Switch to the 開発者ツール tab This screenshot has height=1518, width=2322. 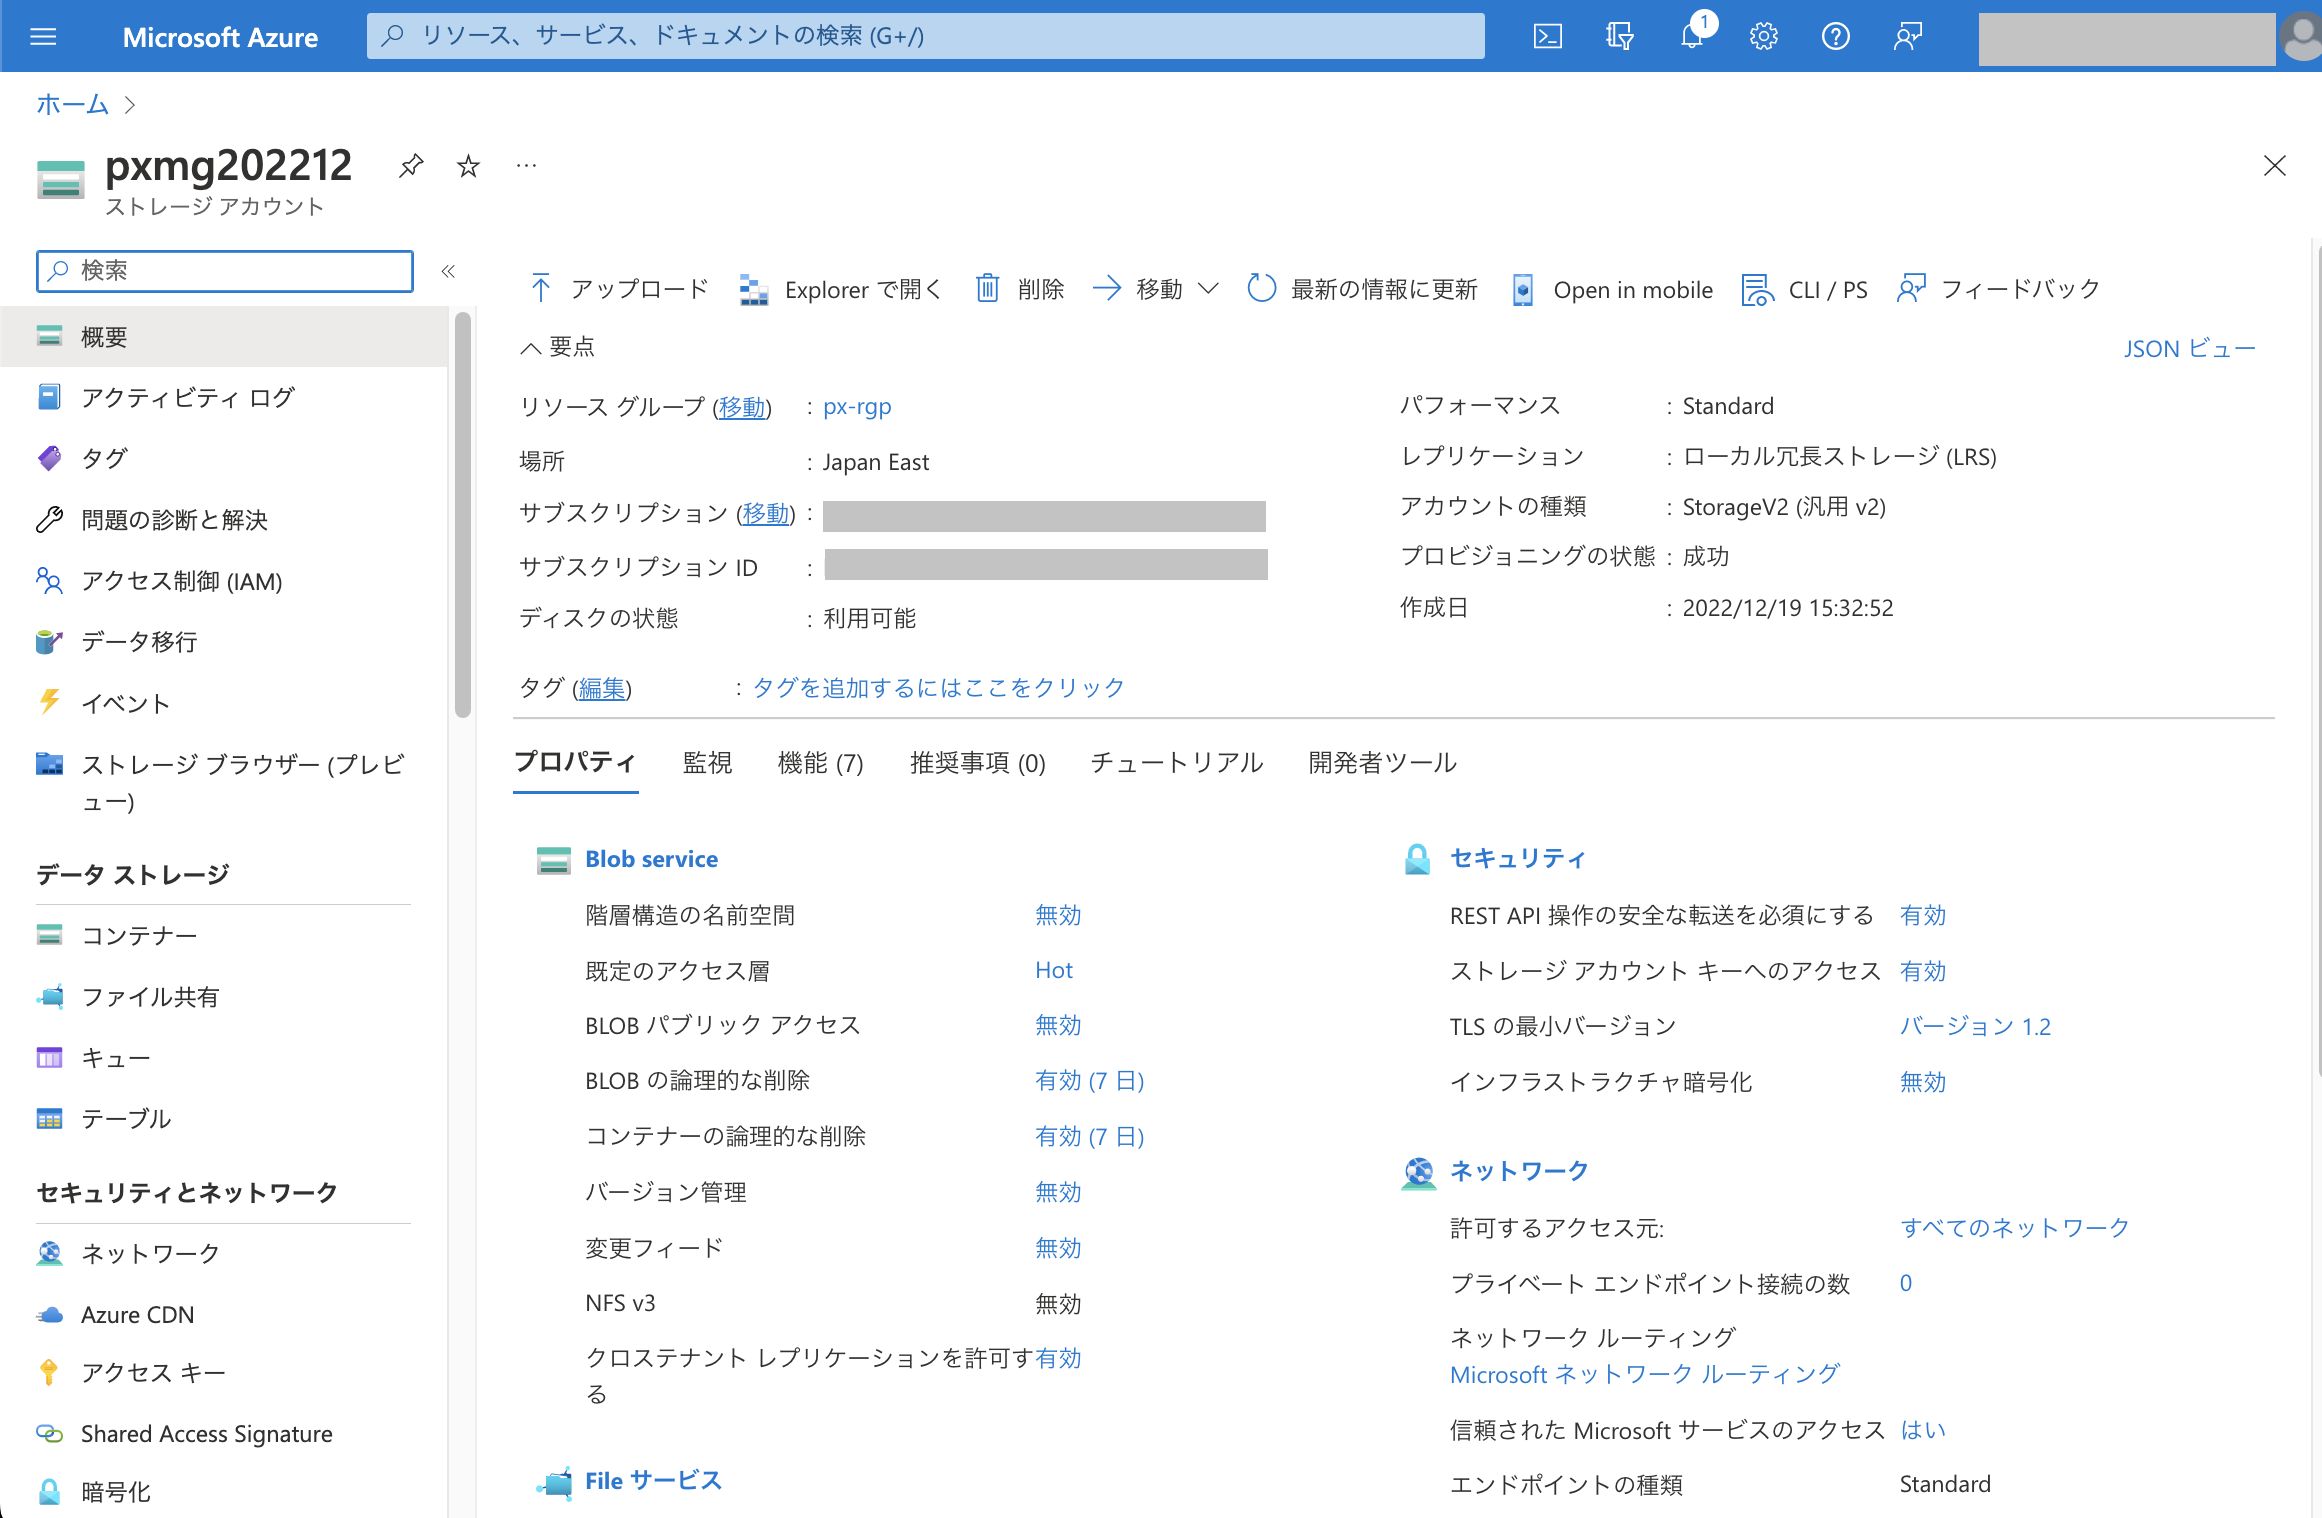click(1382, 763)
